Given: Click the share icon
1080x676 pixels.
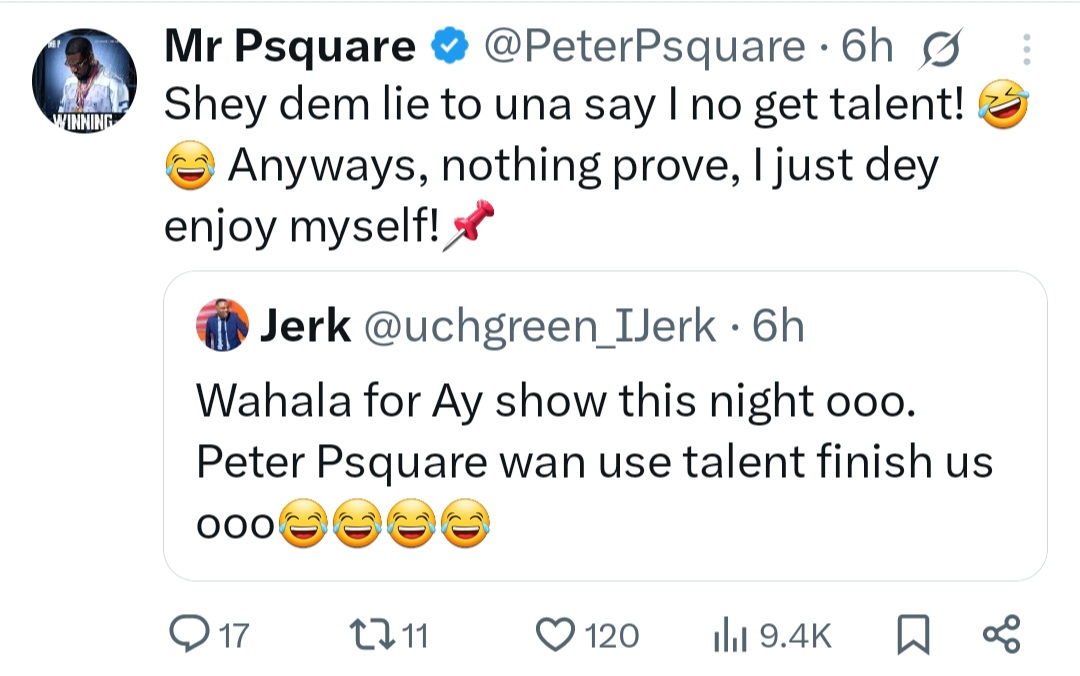Looking at the screenshot, I should (x=1001, y=635).
